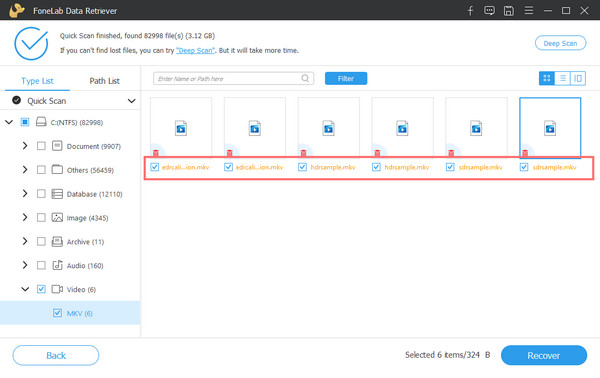Viewport: 600px width, 378px height.
Task: Click the search magnifier icon
Action: (305, 78)
